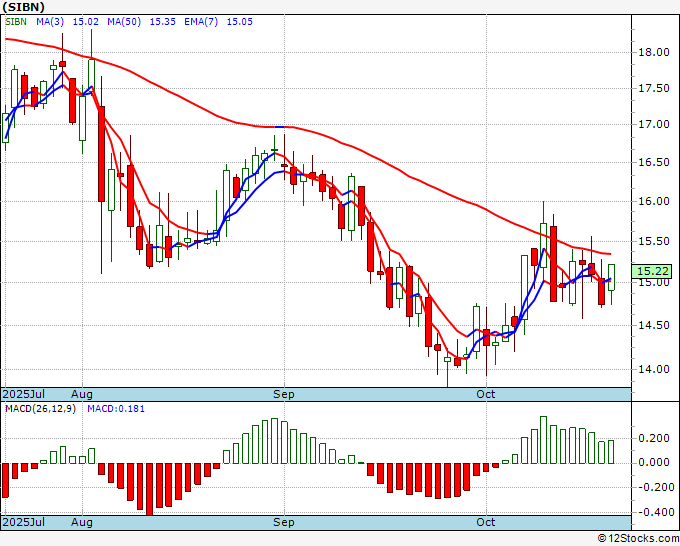Click the 14.50 price axis label
The image size is (680, 546).
tap(654, 325)
